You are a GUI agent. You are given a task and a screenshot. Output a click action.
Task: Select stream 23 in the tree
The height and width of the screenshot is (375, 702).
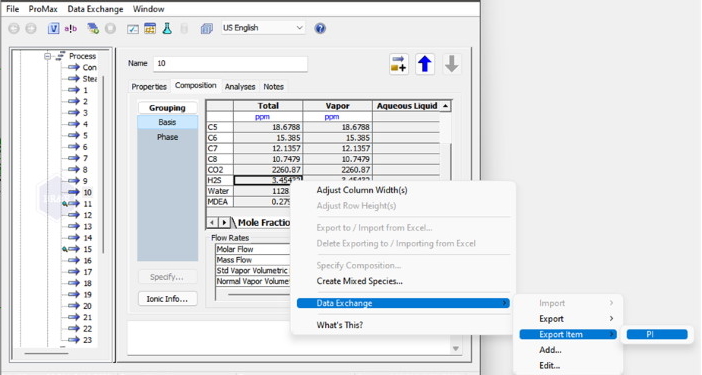point(87,340)
